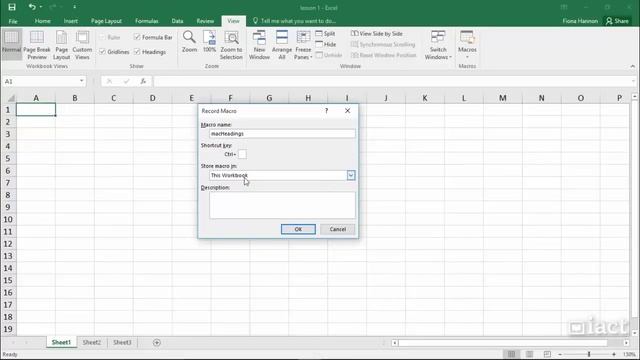This screenshot has width=640, height=360.
Task: Open the Macros dropdown
Action: click(467, 44)
